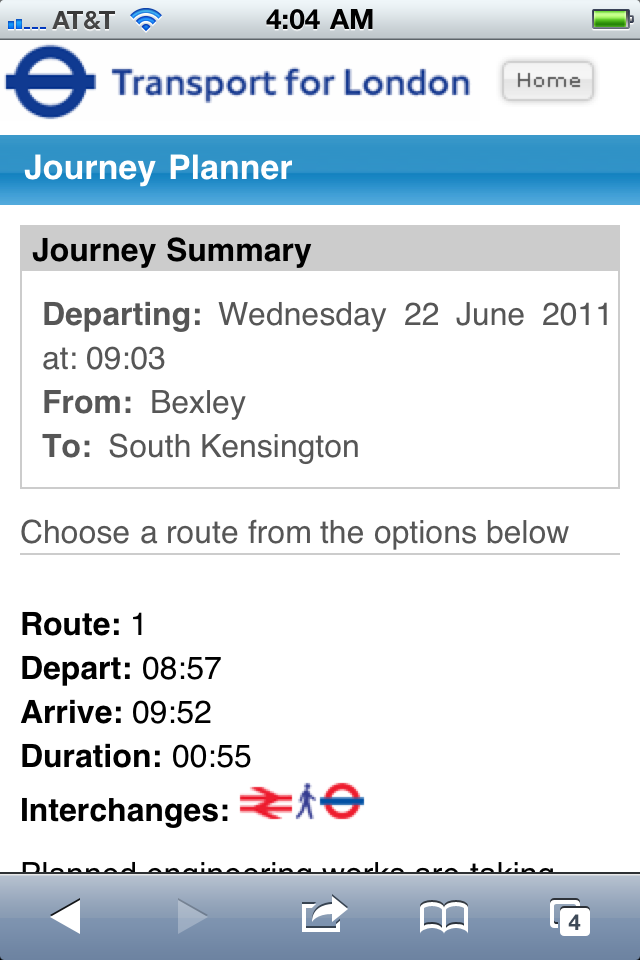Tap the greyed-out forward arrow
The image size is (640, 960).
pos(191,915)
